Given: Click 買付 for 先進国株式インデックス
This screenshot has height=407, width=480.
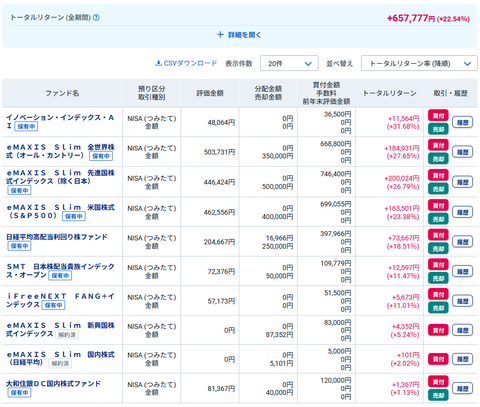Looking at the screenshot, I should pos(438,175).
